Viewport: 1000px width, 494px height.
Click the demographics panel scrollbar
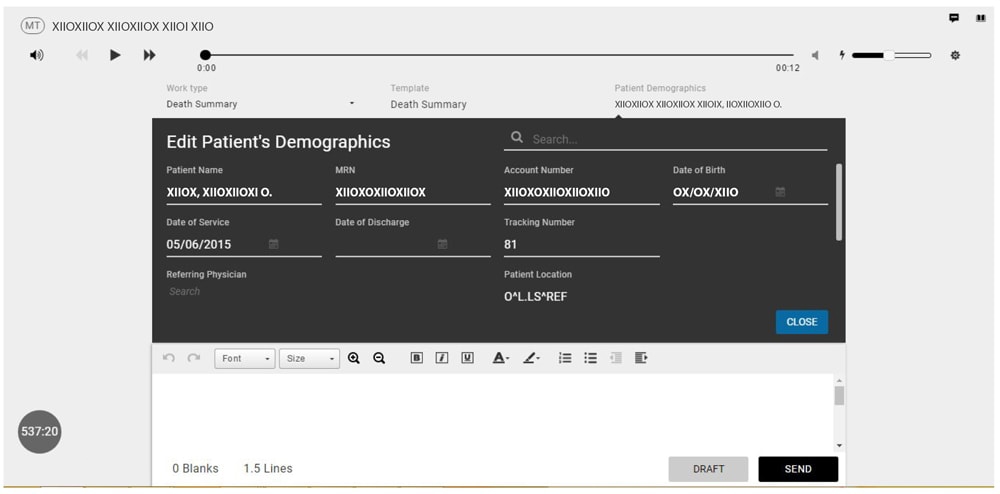point(839,203)
